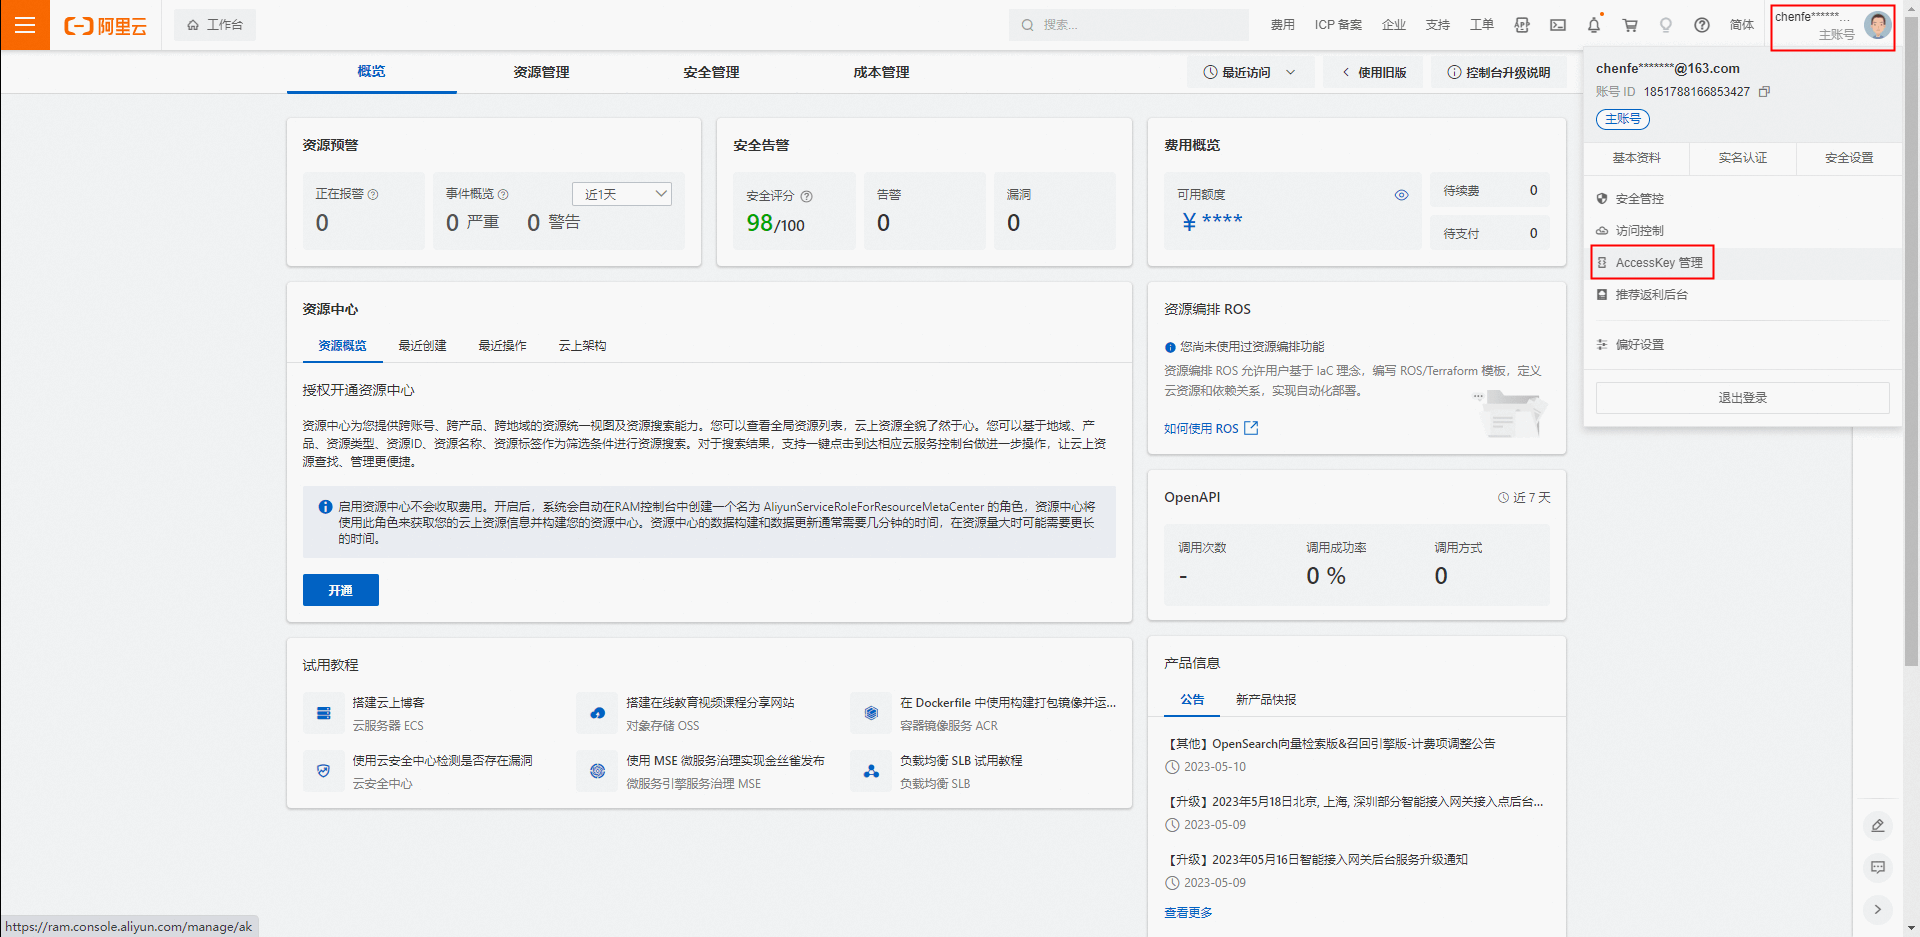Switch to the 资源管理 tab
1920x937 pixels.
(x=541, y=72)
